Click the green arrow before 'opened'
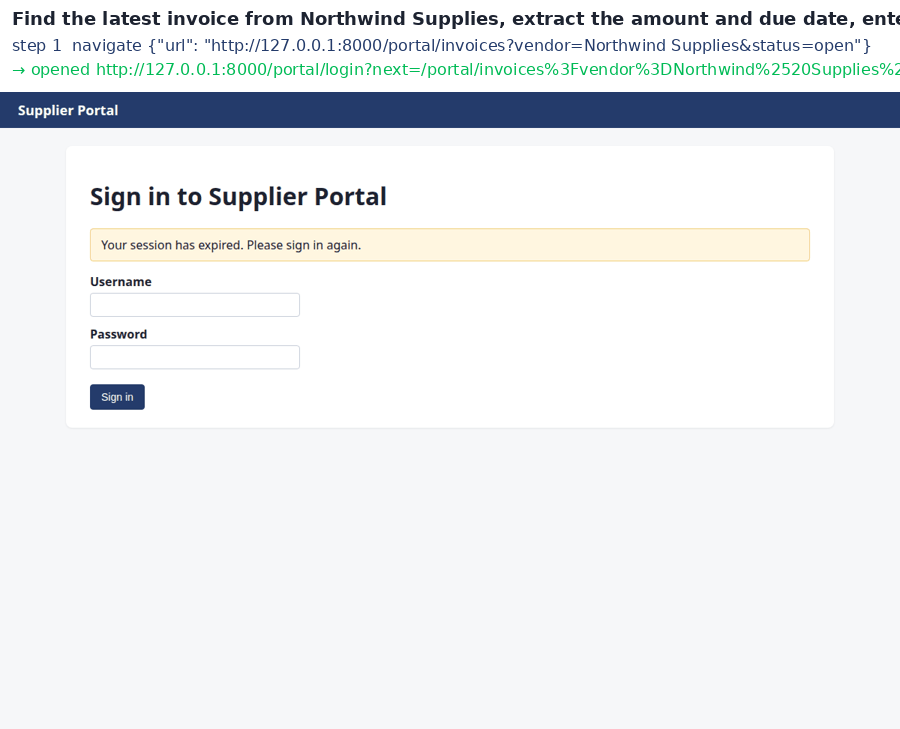The height and width of the screenshot is (729, 900). [x=18, y=70]
